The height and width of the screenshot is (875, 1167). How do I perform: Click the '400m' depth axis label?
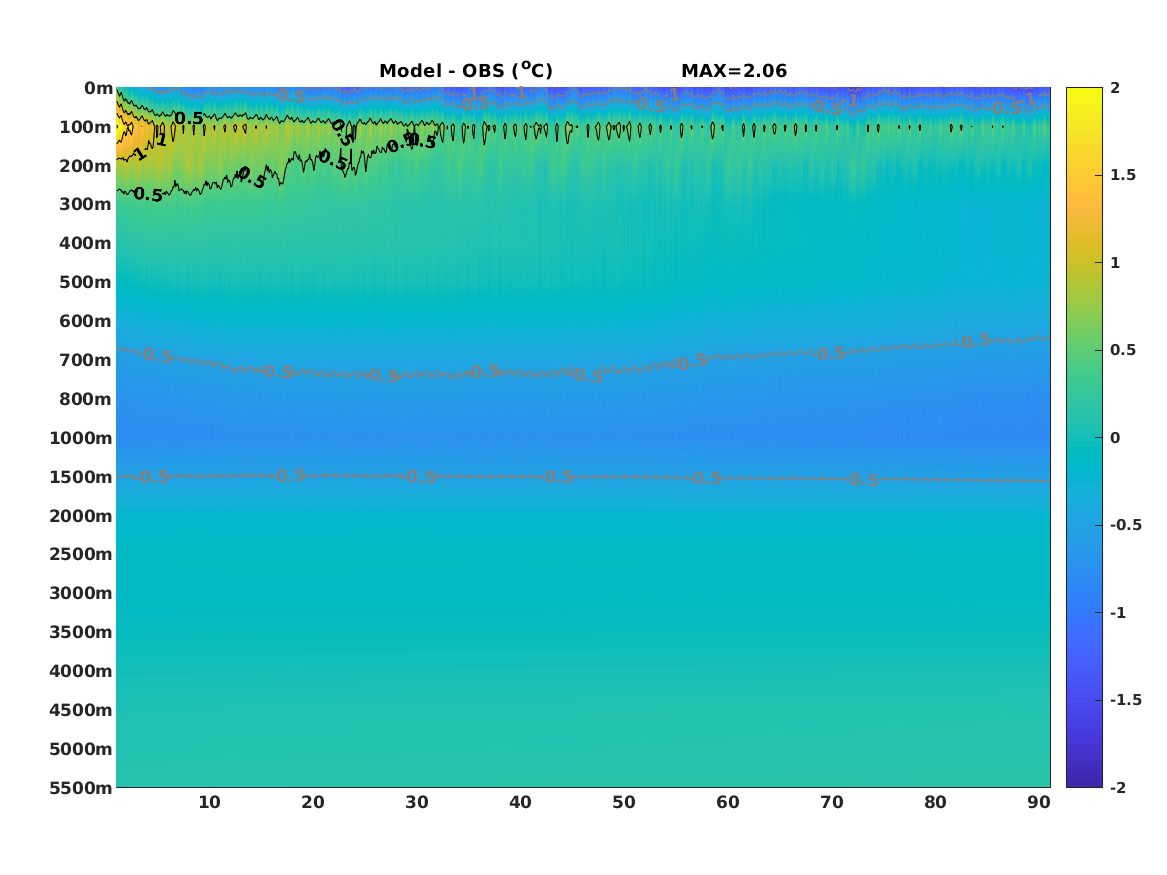pyautogui.click(x=86, y=243)
